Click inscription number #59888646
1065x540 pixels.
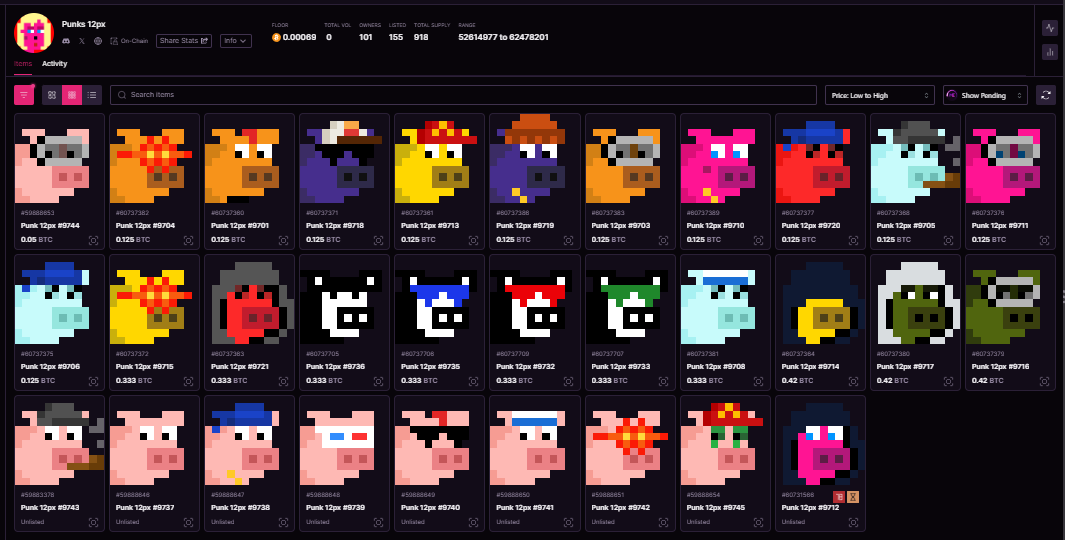(132, 495)
